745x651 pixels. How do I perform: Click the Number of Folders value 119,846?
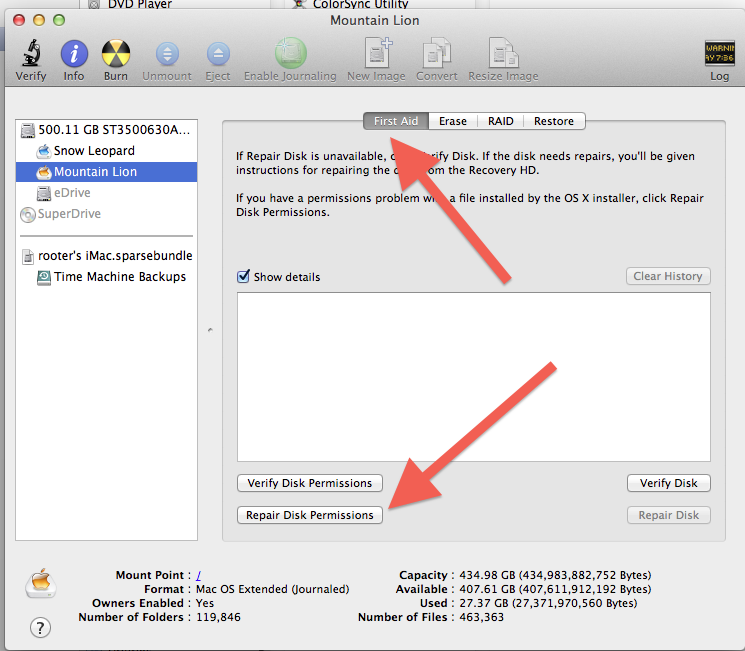pos(218,617)
